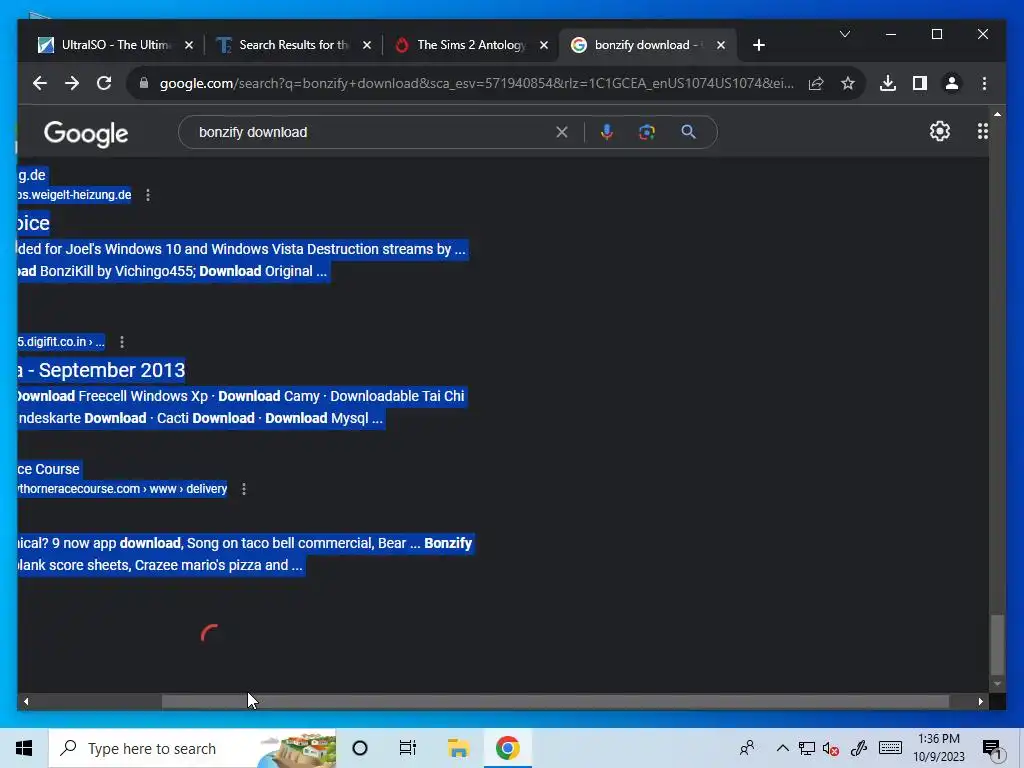Screen dimensions: 1024x768
Task: Open Google quick settings gear
Action: coord(940,131)
